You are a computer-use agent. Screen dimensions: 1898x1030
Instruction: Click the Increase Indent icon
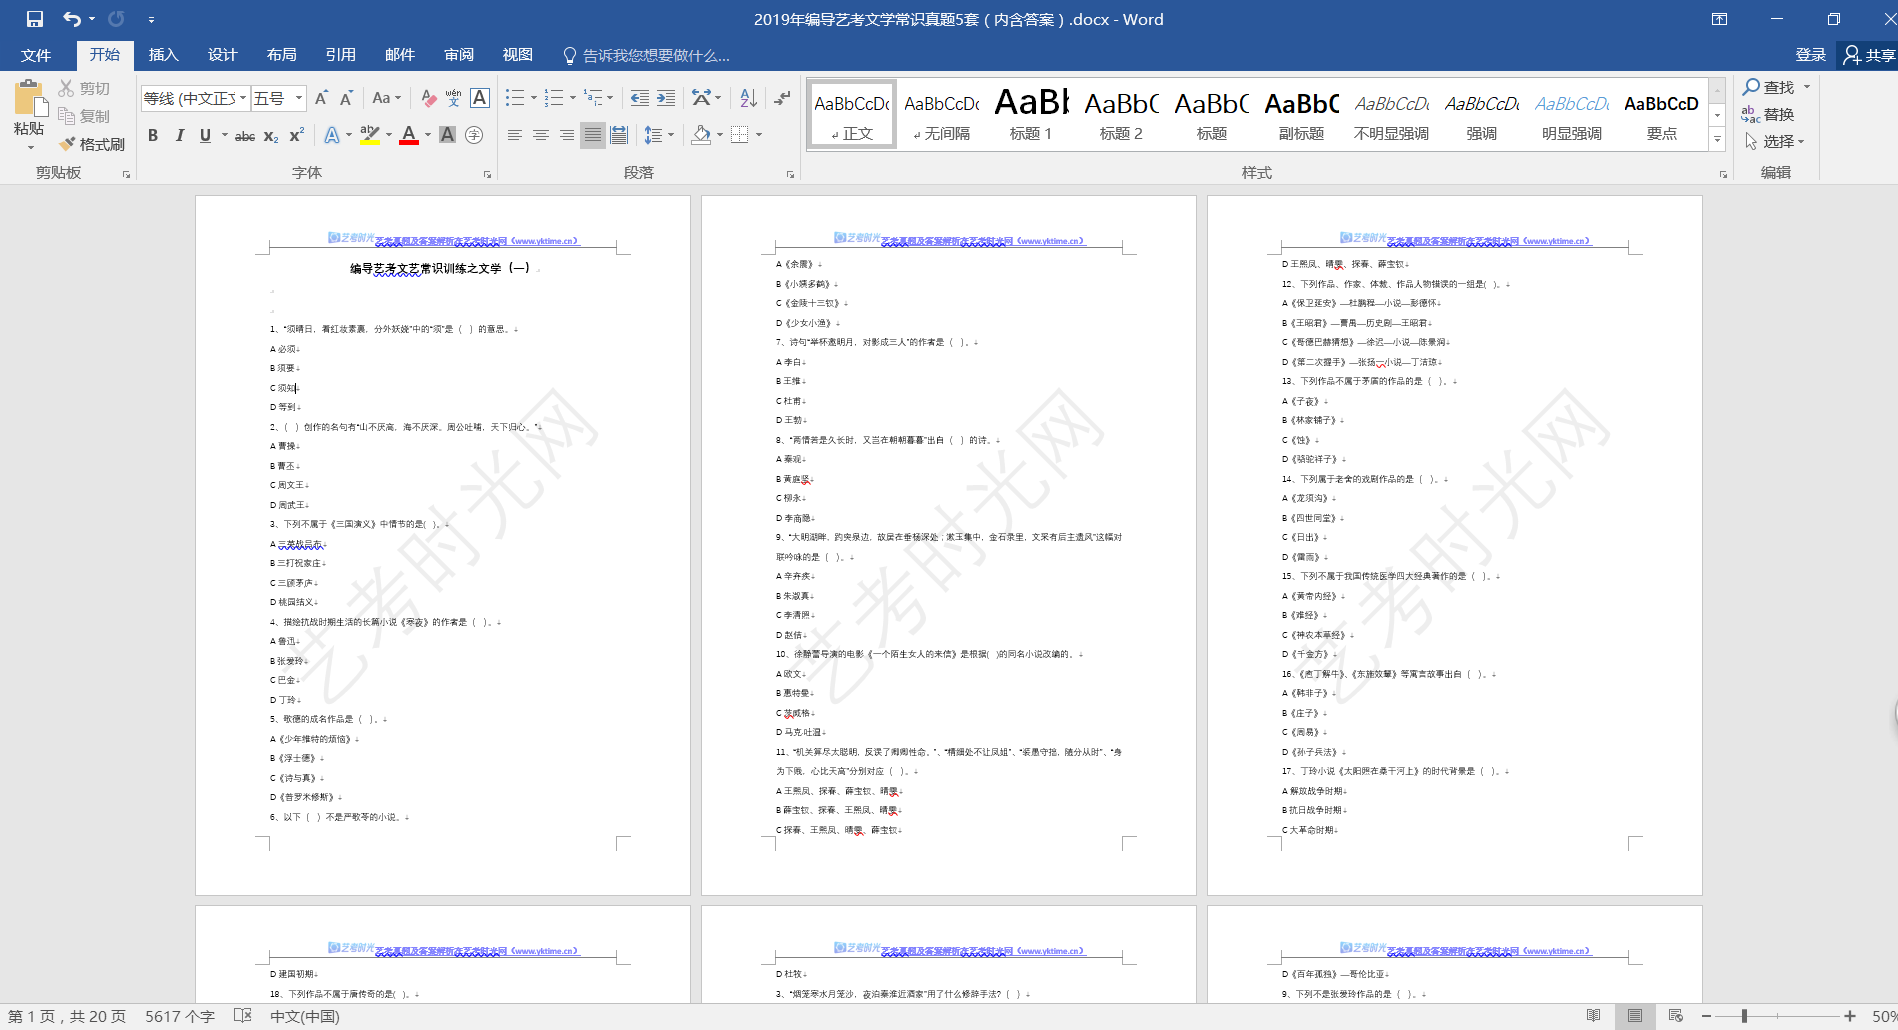pos(666,98)
